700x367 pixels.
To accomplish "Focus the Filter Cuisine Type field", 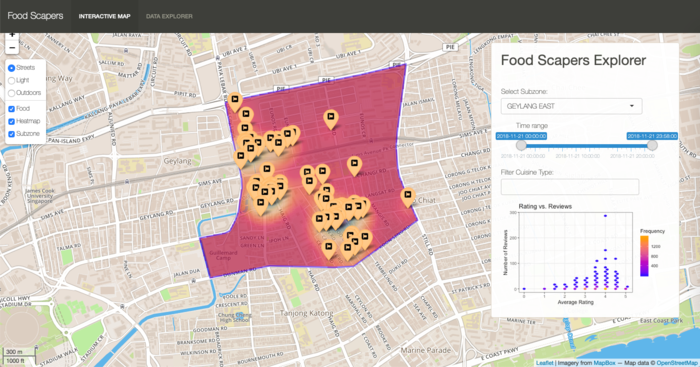I will click(x=570, y=187).
